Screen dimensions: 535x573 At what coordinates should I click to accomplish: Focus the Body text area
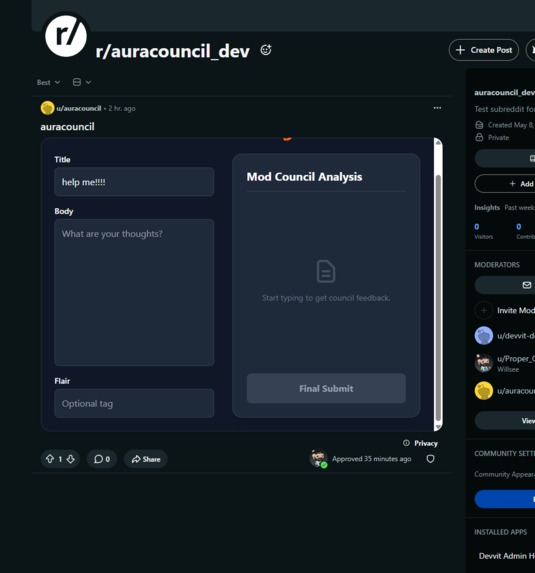134,292
